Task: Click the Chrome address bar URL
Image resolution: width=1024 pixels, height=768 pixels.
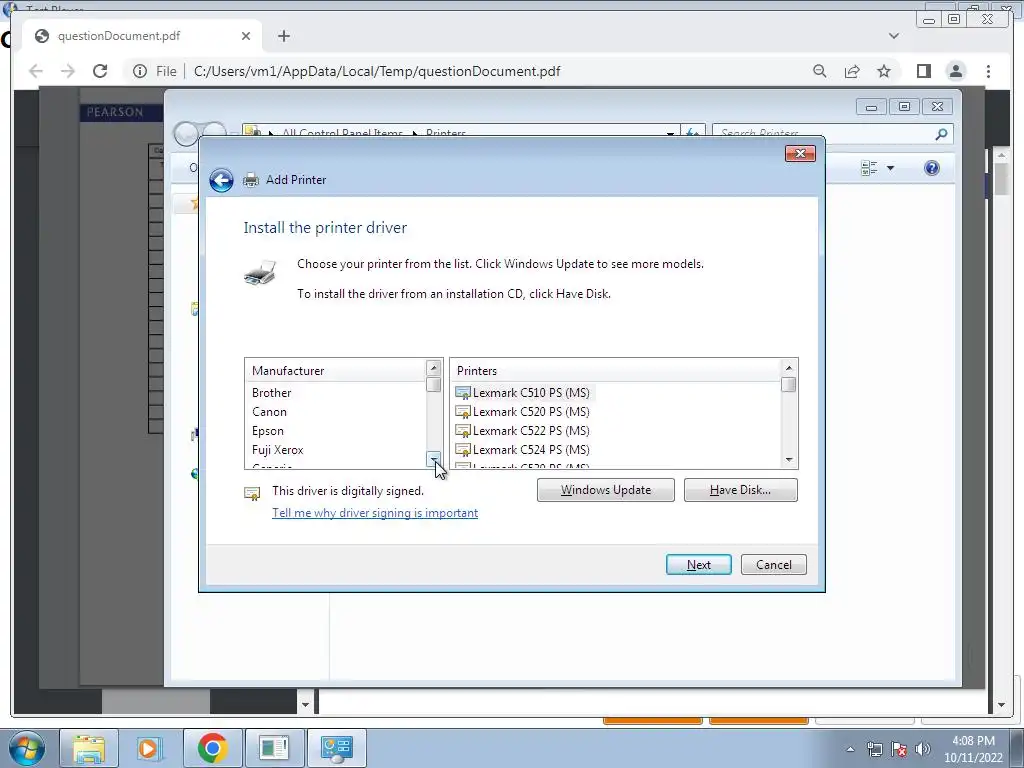Action: pyautogui.click(x=377, y=71)
